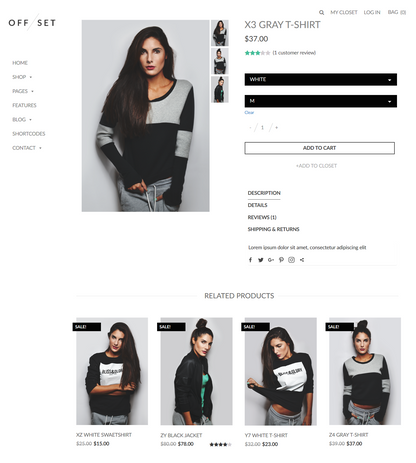Click the generic share icon
The height and width of the screenshot is (463, 416).
click(x=302, y=260)
